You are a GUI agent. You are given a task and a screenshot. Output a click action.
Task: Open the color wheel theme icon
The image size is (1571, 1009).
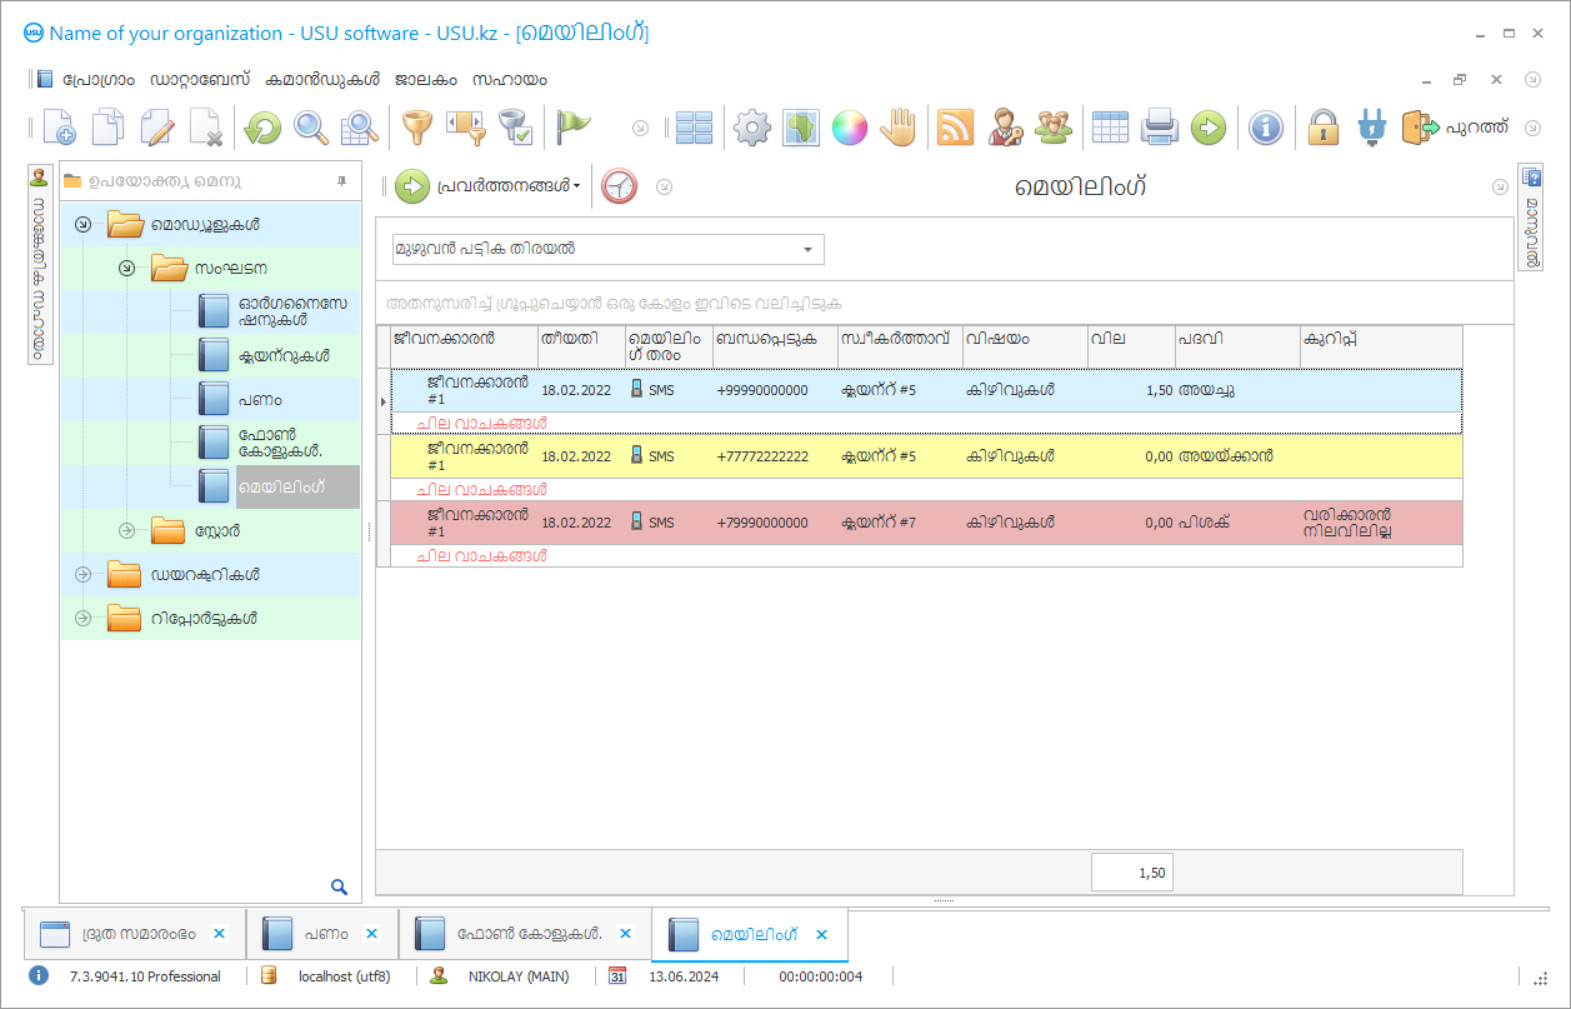(849, 128)
